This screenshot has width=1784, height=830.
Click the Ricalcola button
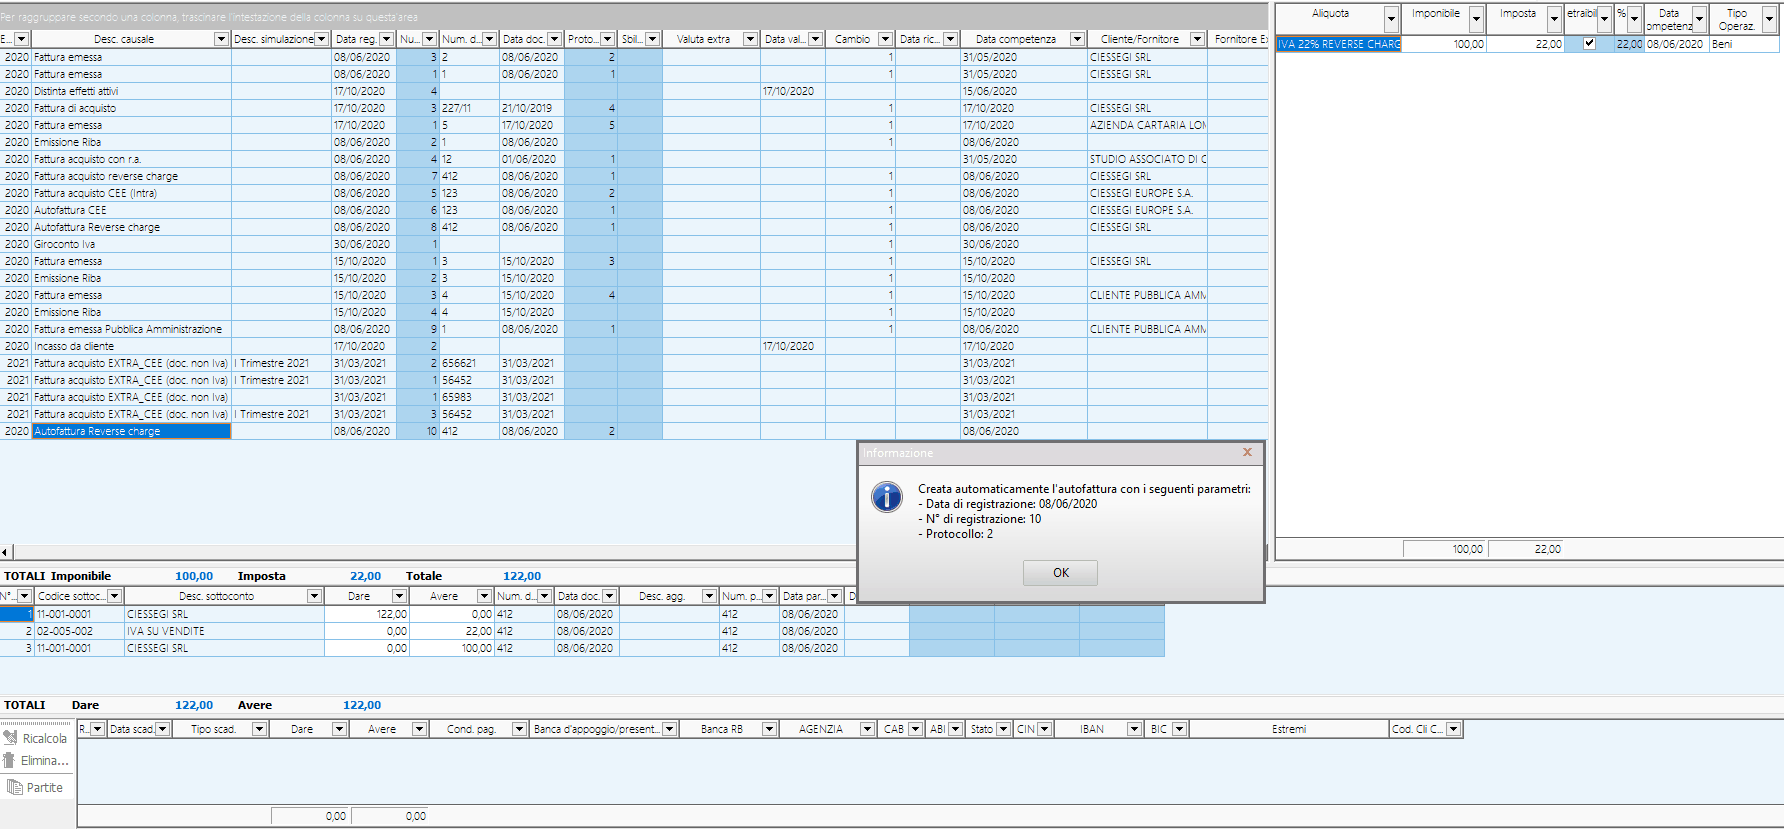tap(36, 738)
